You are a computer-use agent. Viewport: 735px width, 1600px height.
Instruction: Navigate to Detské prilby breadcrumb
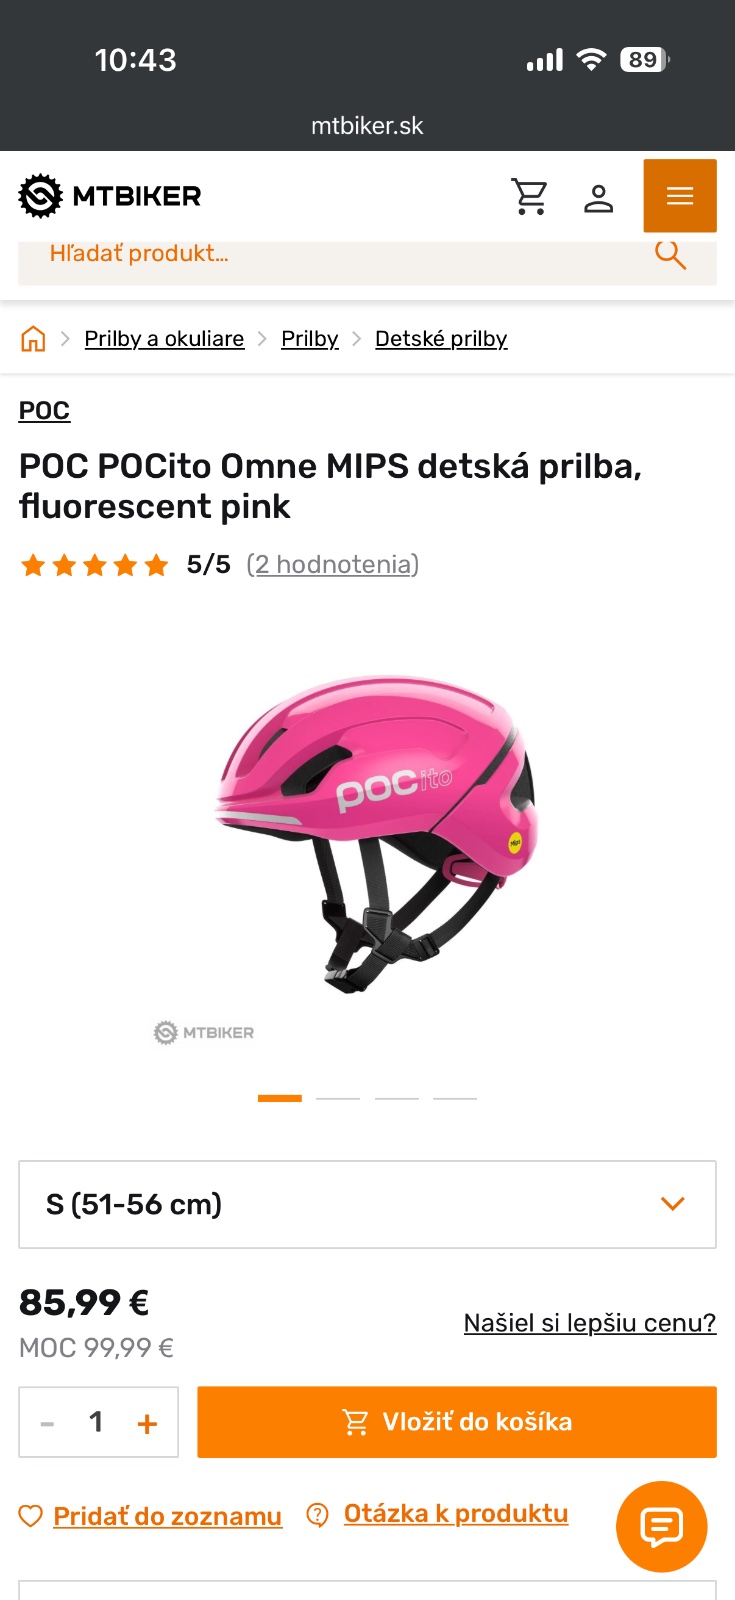[x=441, y=339]
